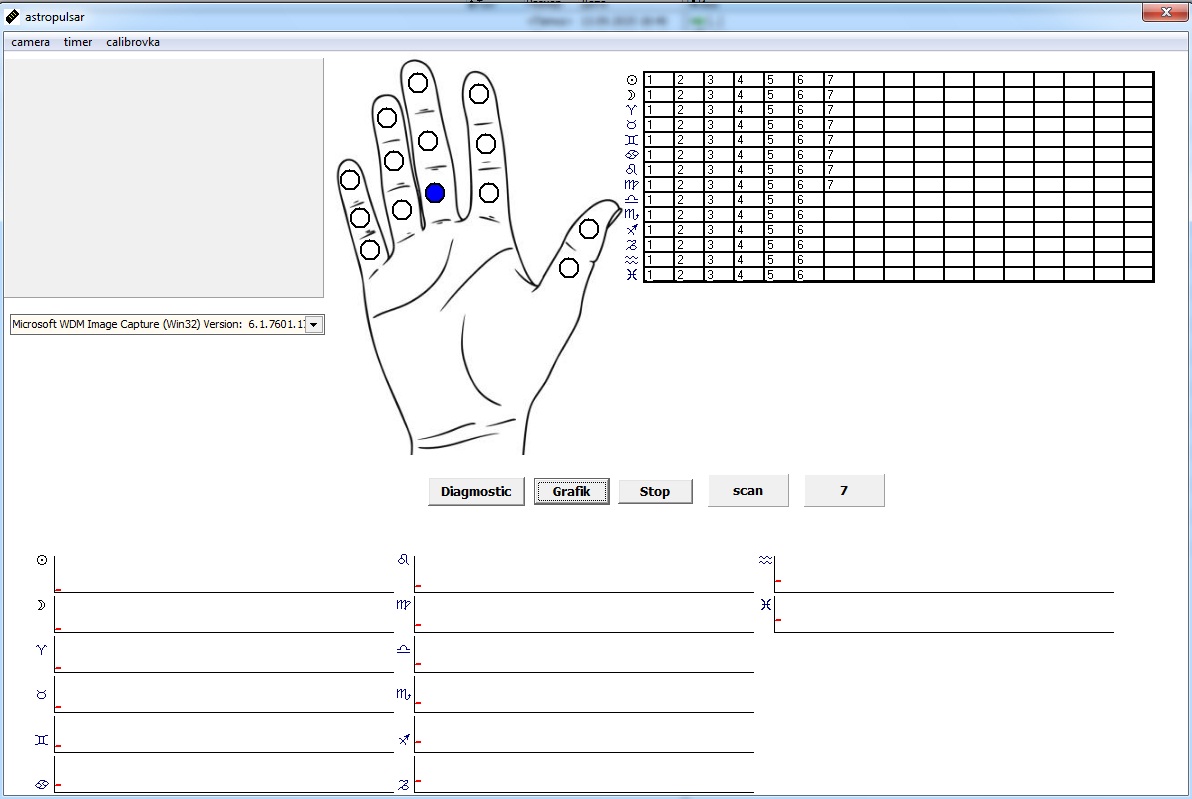This screenshot has height=799, width=1192.
Task: Click cell 7 in the Sun row
Action: [838, 80]
